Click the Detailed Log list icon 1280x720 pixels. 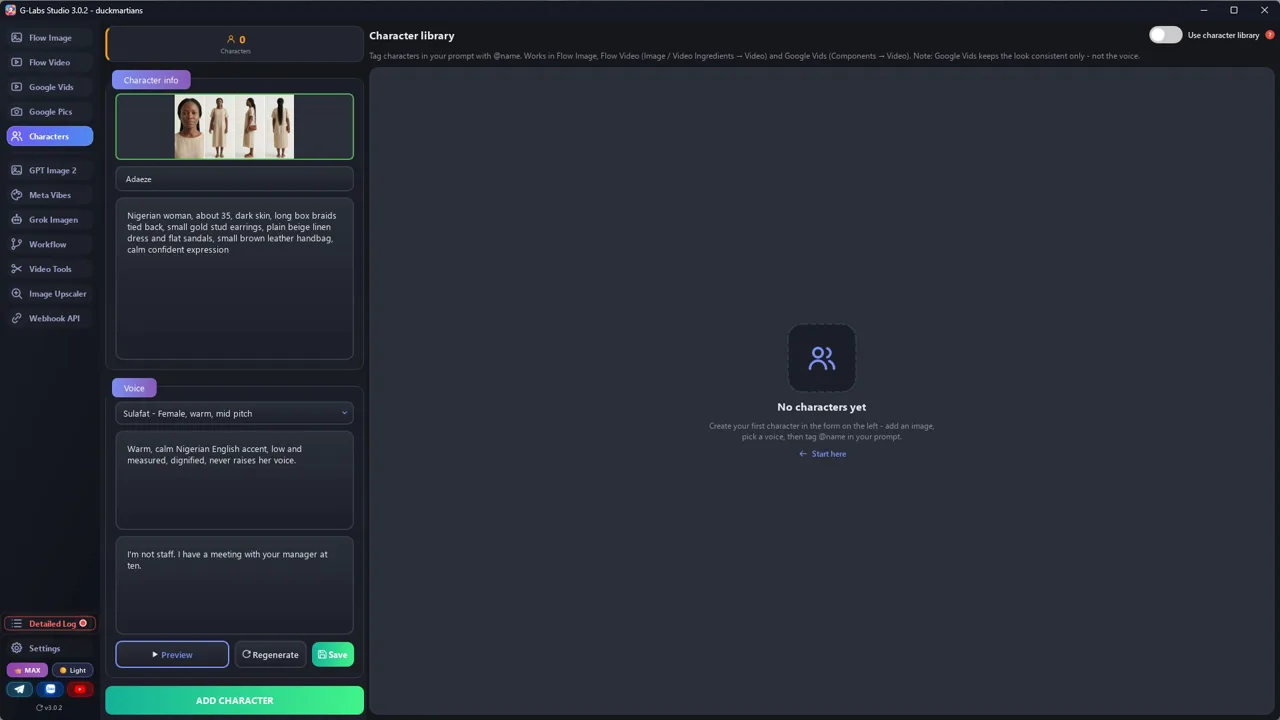click(16, 624)
